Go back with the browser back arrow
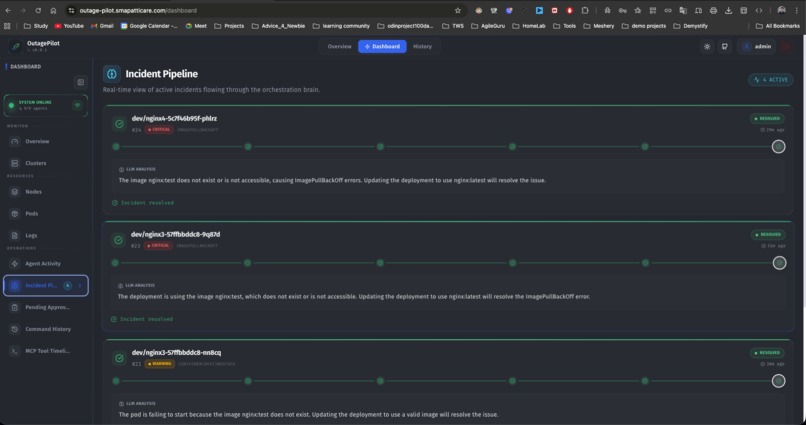Image resolution: width=806 pixels, height=425 pixels. click(x=8, y=10)
